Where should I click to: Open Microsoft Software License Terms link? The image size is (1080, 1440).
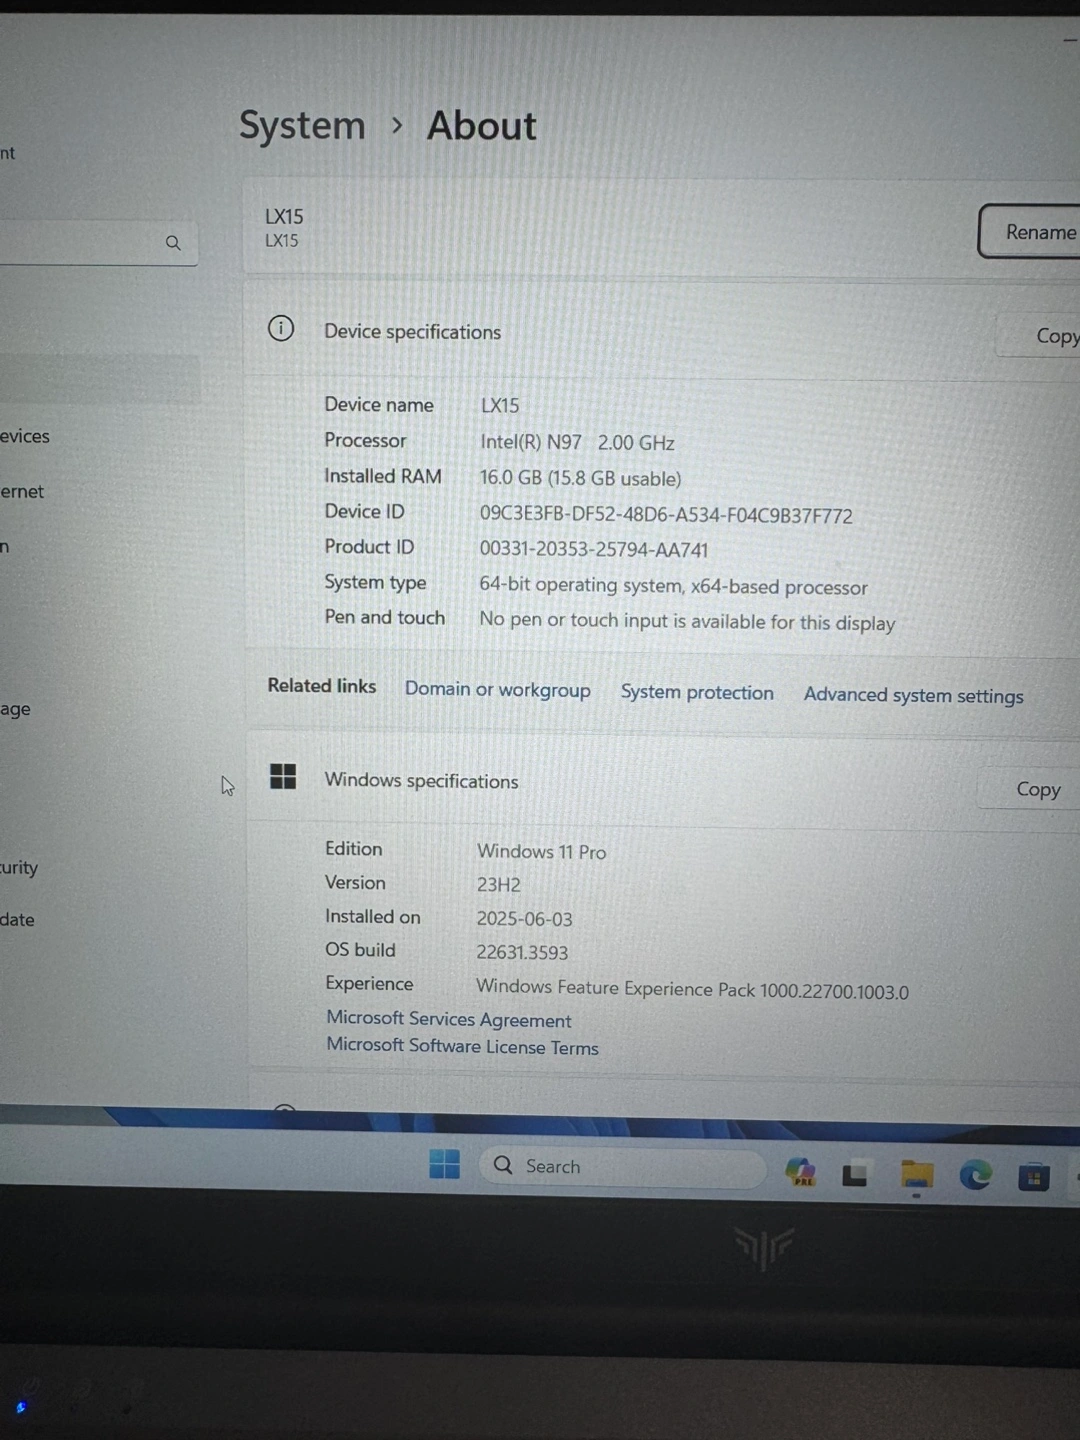(462, 1046)
